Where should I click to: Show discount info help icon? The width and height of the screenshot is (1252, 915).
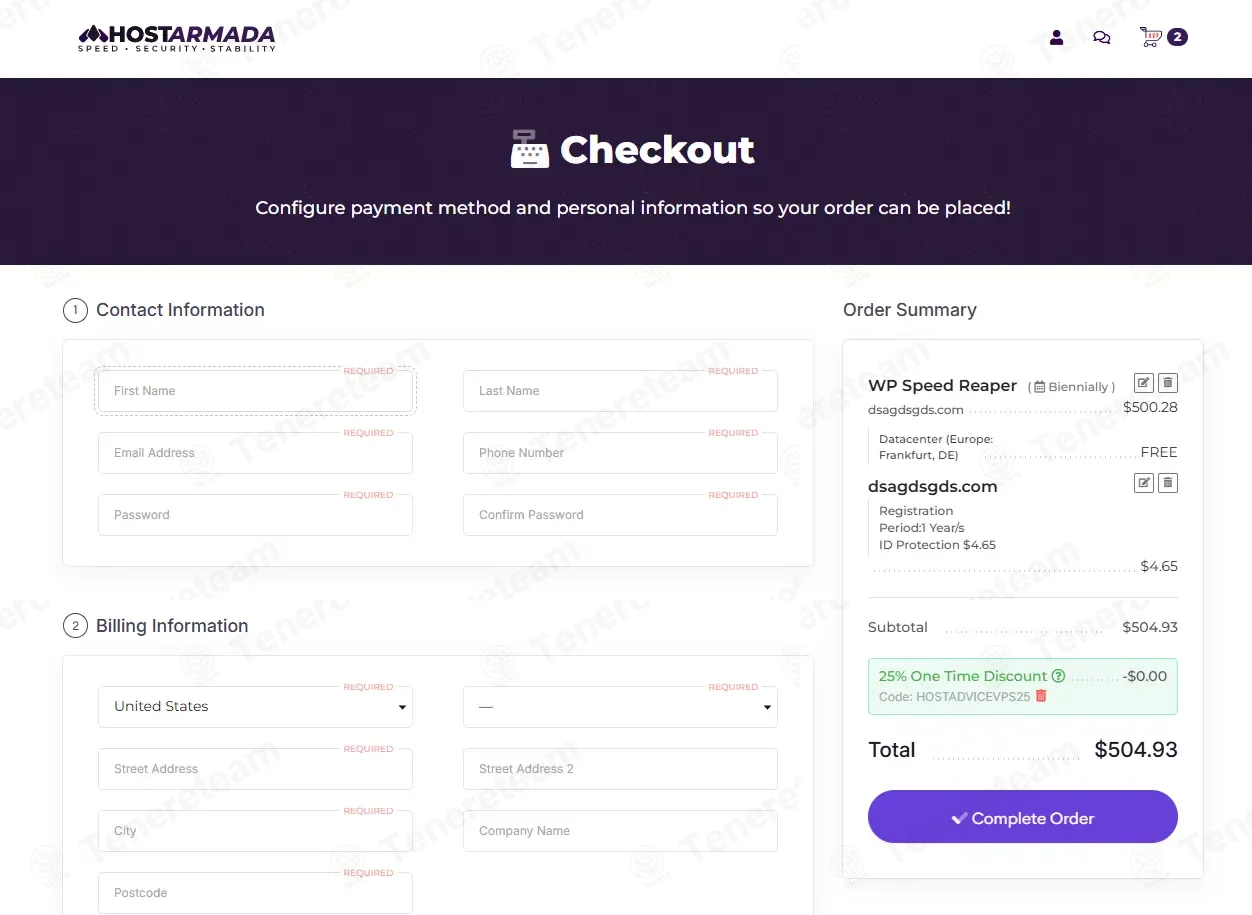(1058, 676)
